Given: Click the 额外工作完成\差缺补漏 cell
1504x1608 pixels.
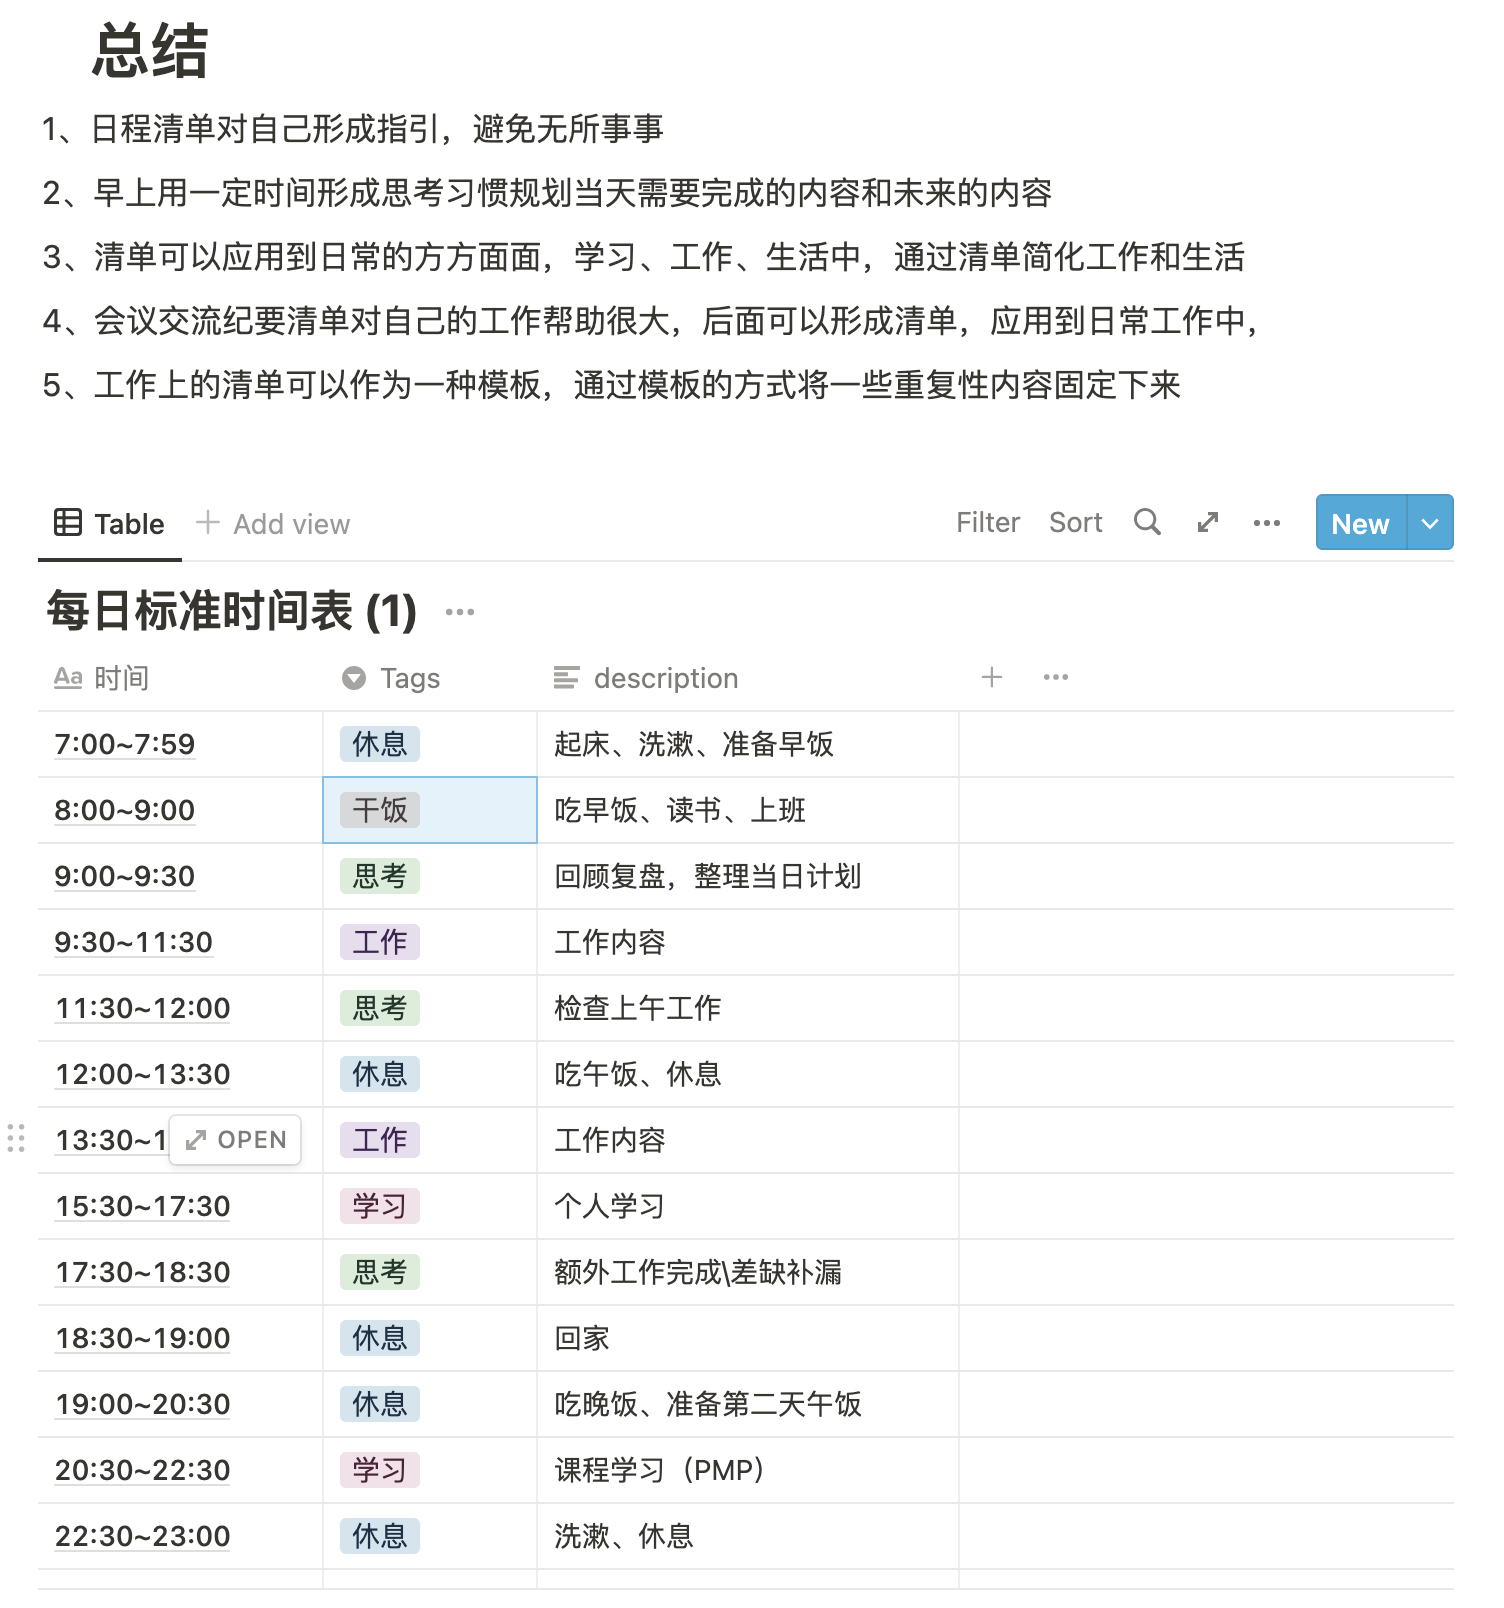Looking at the screenshot, I should (x=748, y=1272).
